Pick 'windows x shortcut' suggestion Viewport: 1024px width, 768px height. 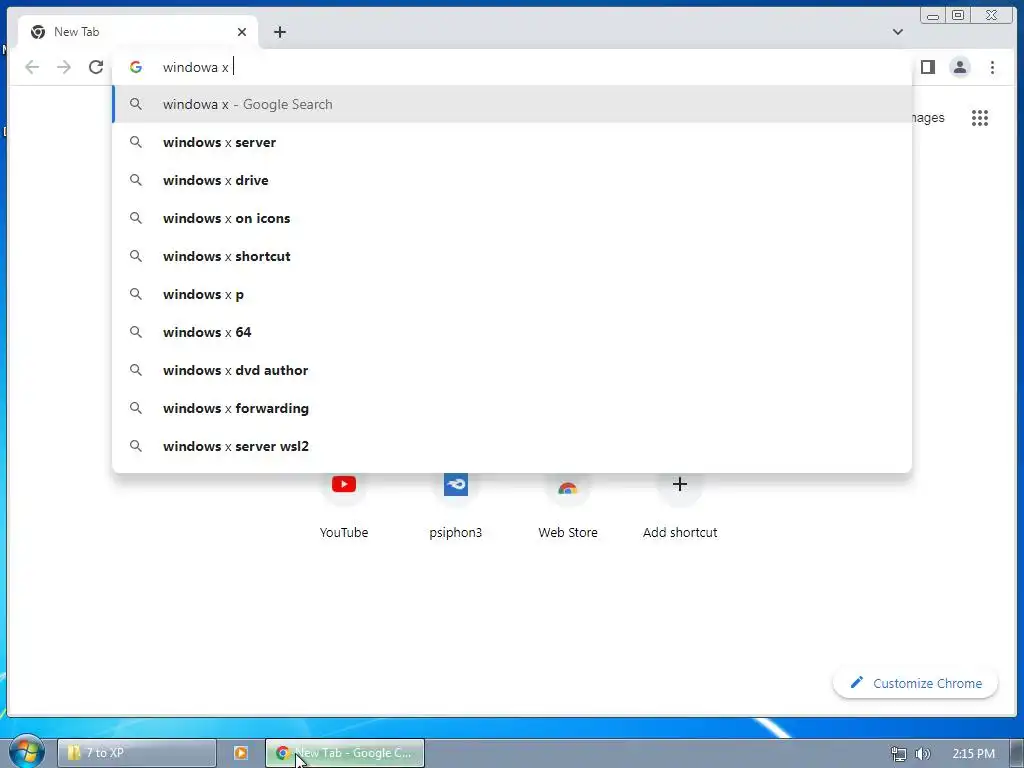(x=512, y=256)
